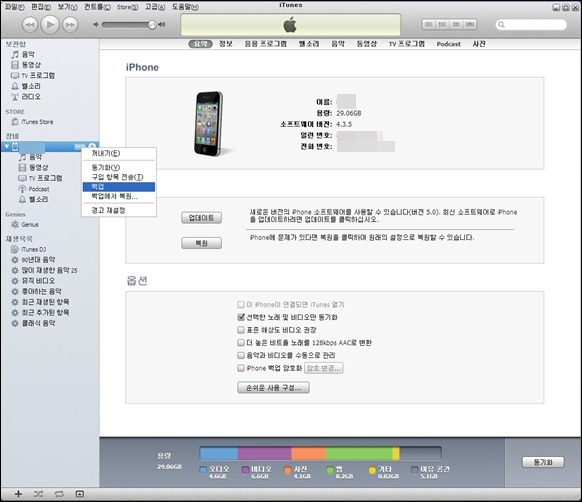Open the 도움말(H) menu

[x=185, y=7]
